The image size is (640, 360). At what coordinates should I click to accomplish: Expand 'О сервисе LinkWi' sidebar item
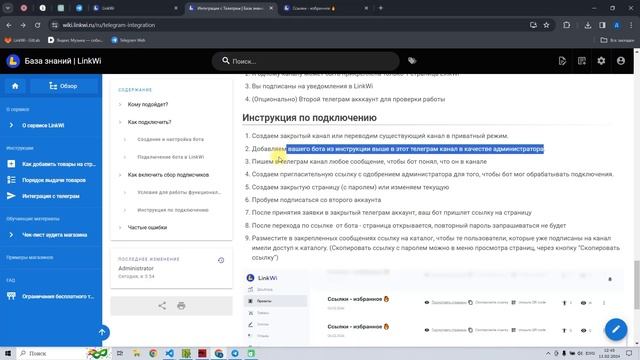[51, 125]
